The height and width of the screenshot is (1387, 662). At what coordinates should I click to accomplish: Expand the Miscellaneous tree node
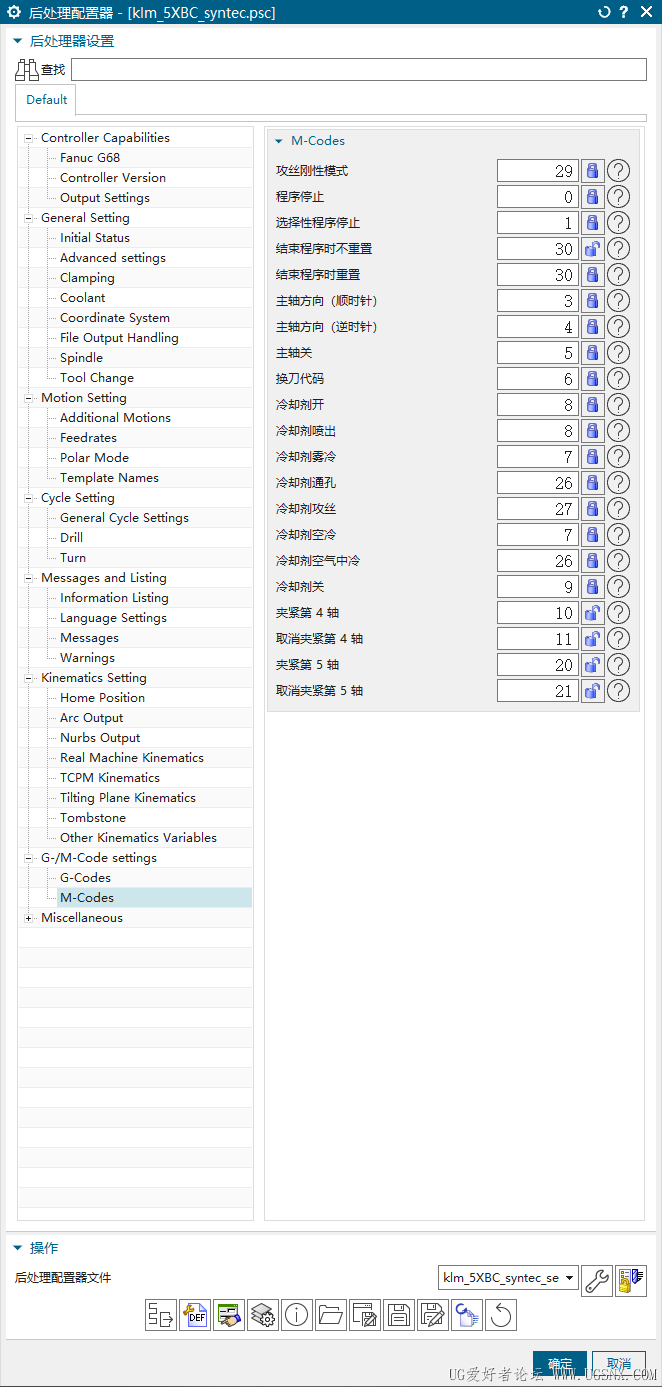30,918
